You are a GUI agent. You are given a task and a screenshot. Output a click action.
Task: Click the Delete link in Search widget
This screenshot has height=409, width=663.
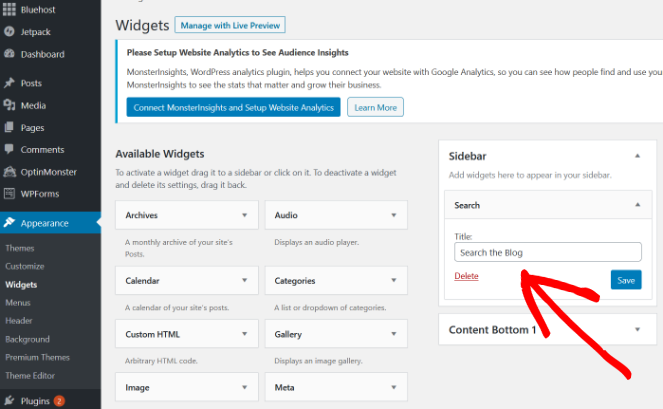pos(466,276)
